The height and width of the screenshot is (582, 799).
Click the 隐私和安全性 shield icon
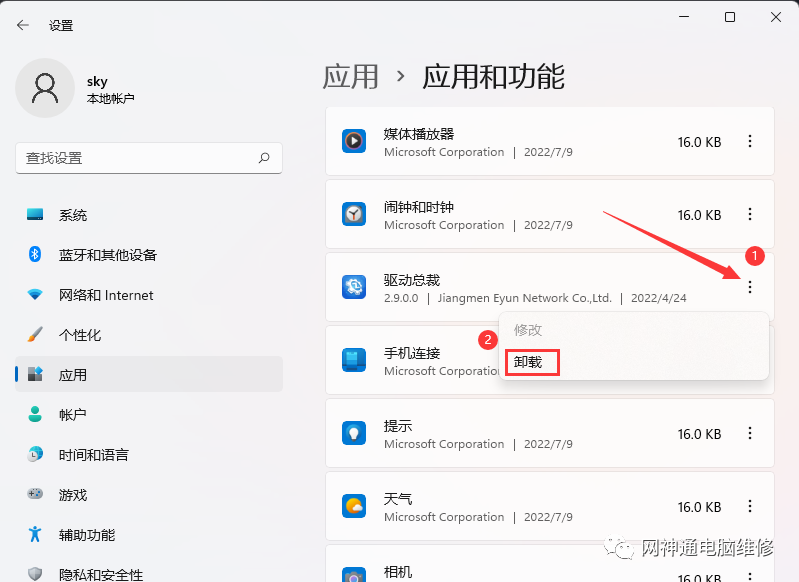click(35, 574)
